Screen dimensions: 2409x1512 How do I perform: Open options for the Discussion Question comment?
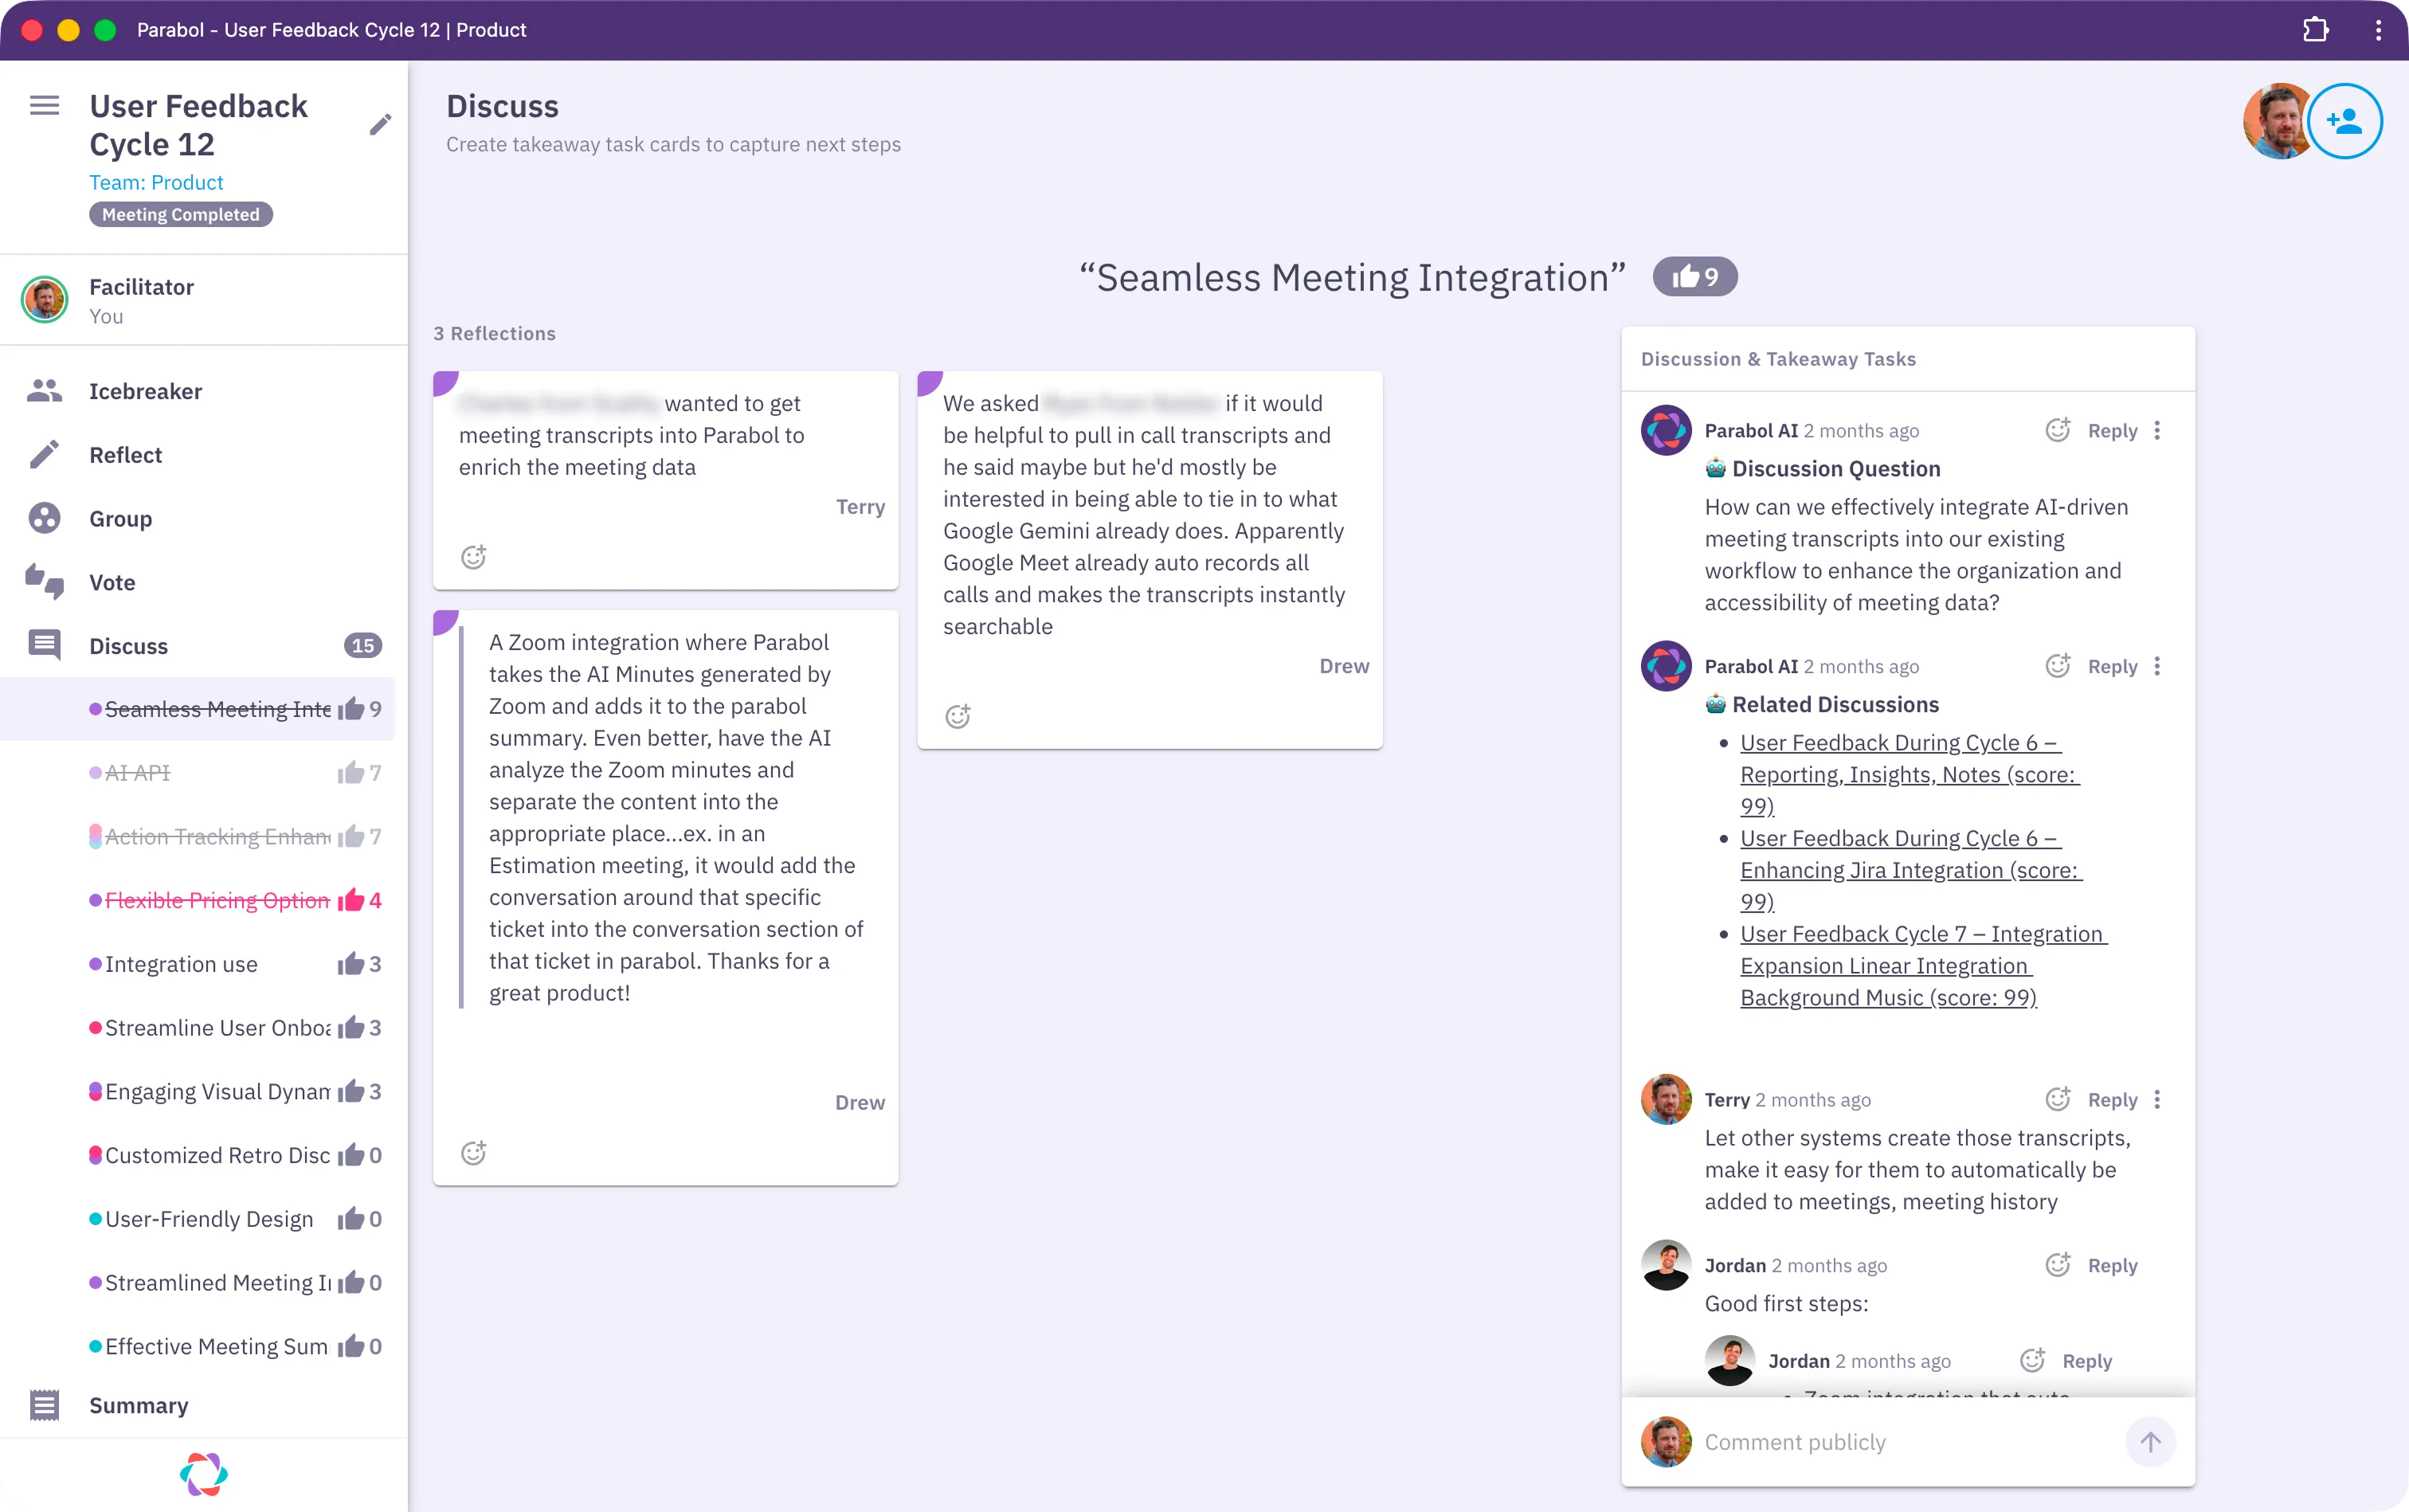coord(2157,430)
